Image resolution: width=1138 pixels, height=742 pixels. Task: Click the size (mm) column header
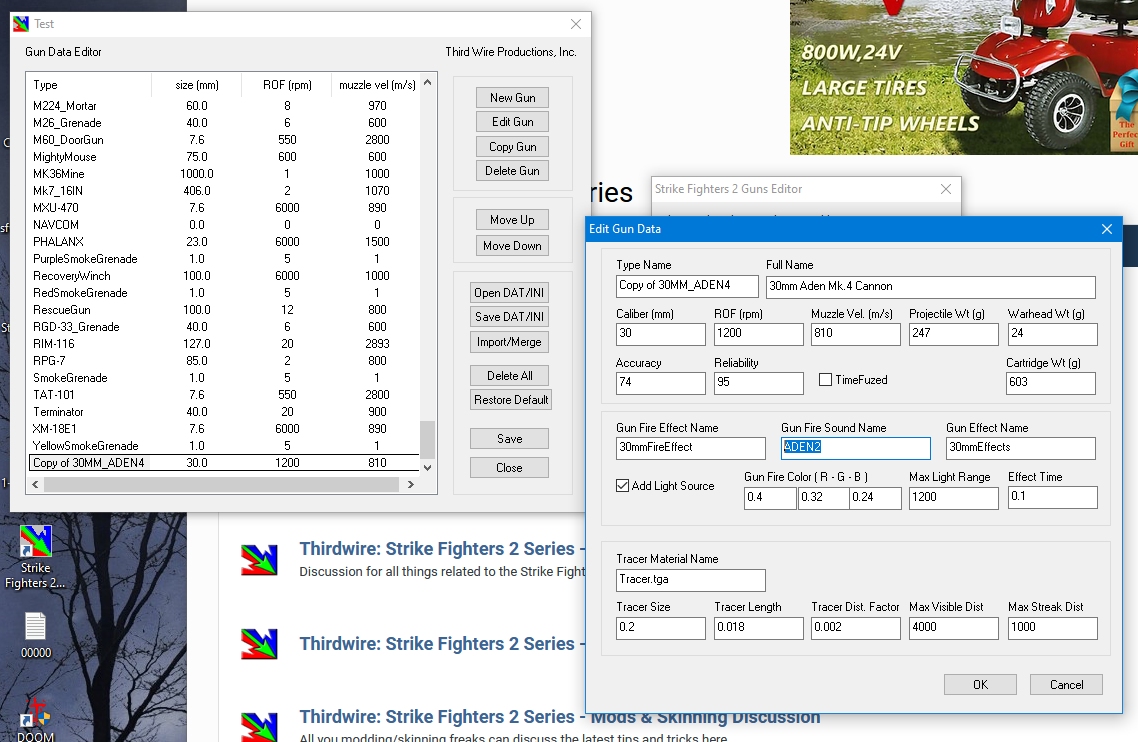coord(197,85)
